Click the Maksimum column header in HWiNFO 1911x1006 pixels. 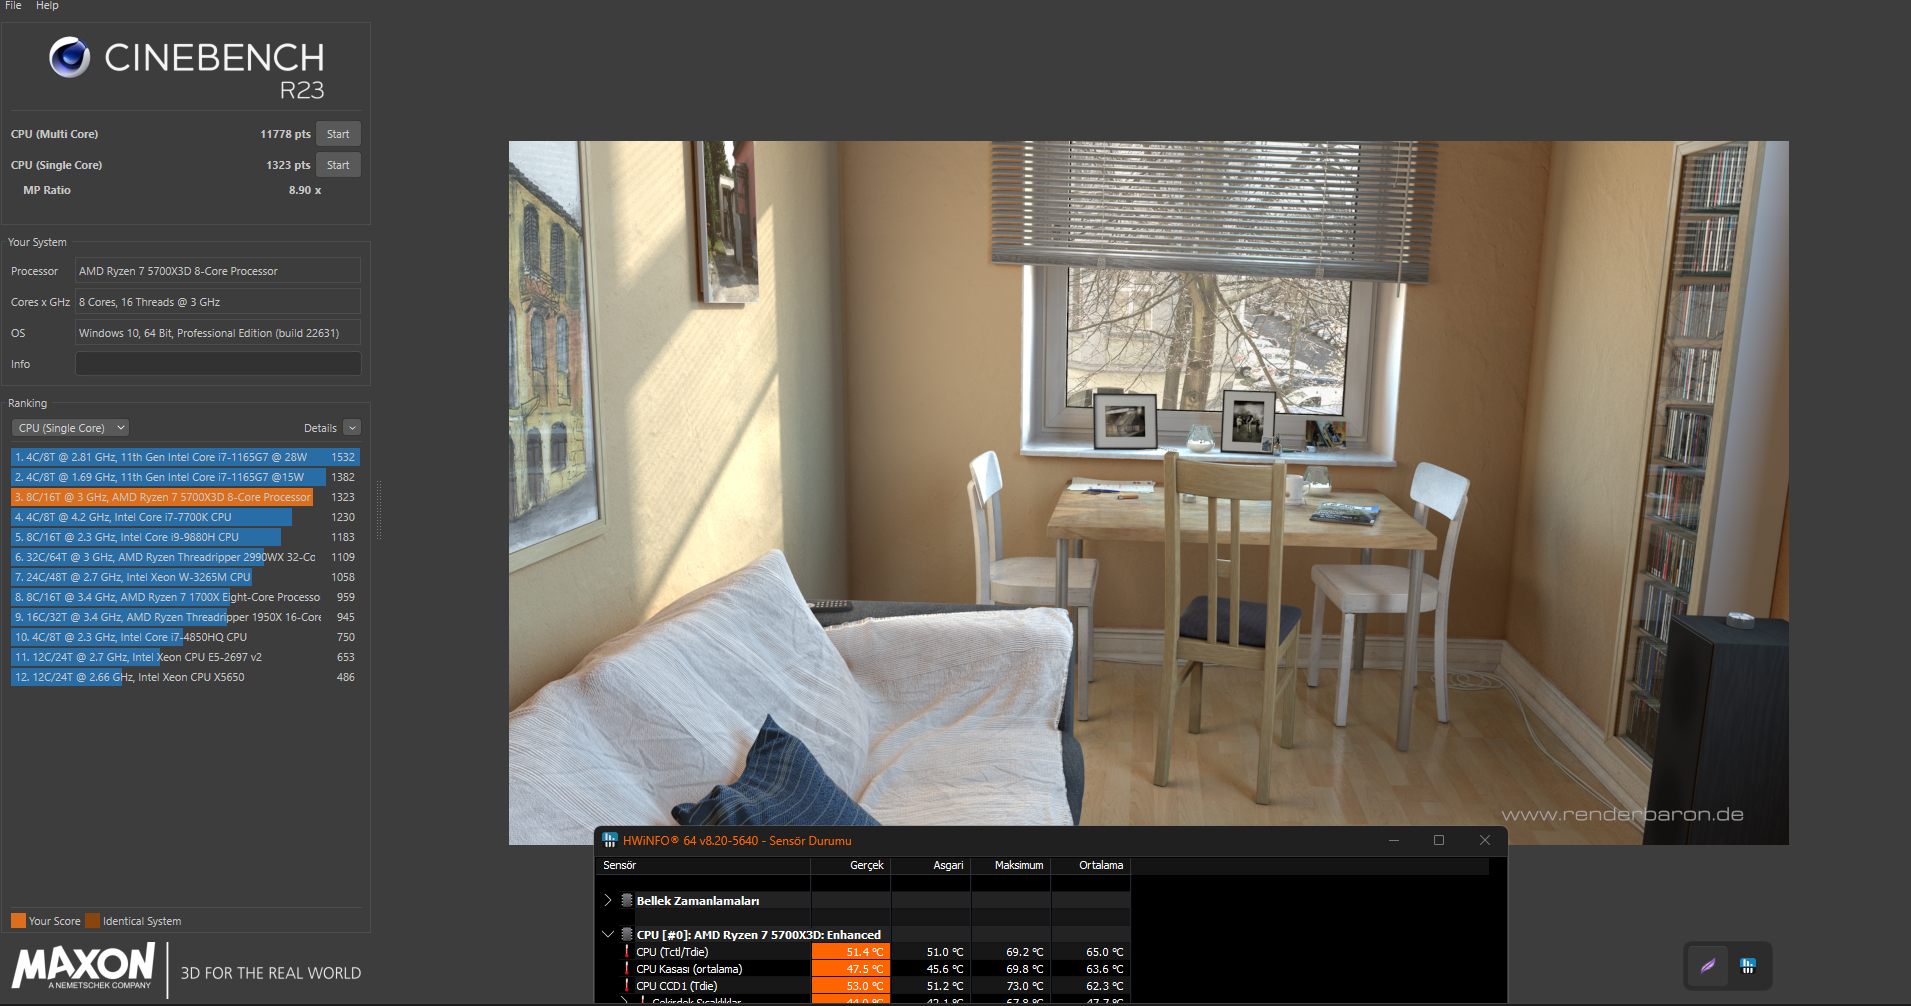coord(1011,865)
